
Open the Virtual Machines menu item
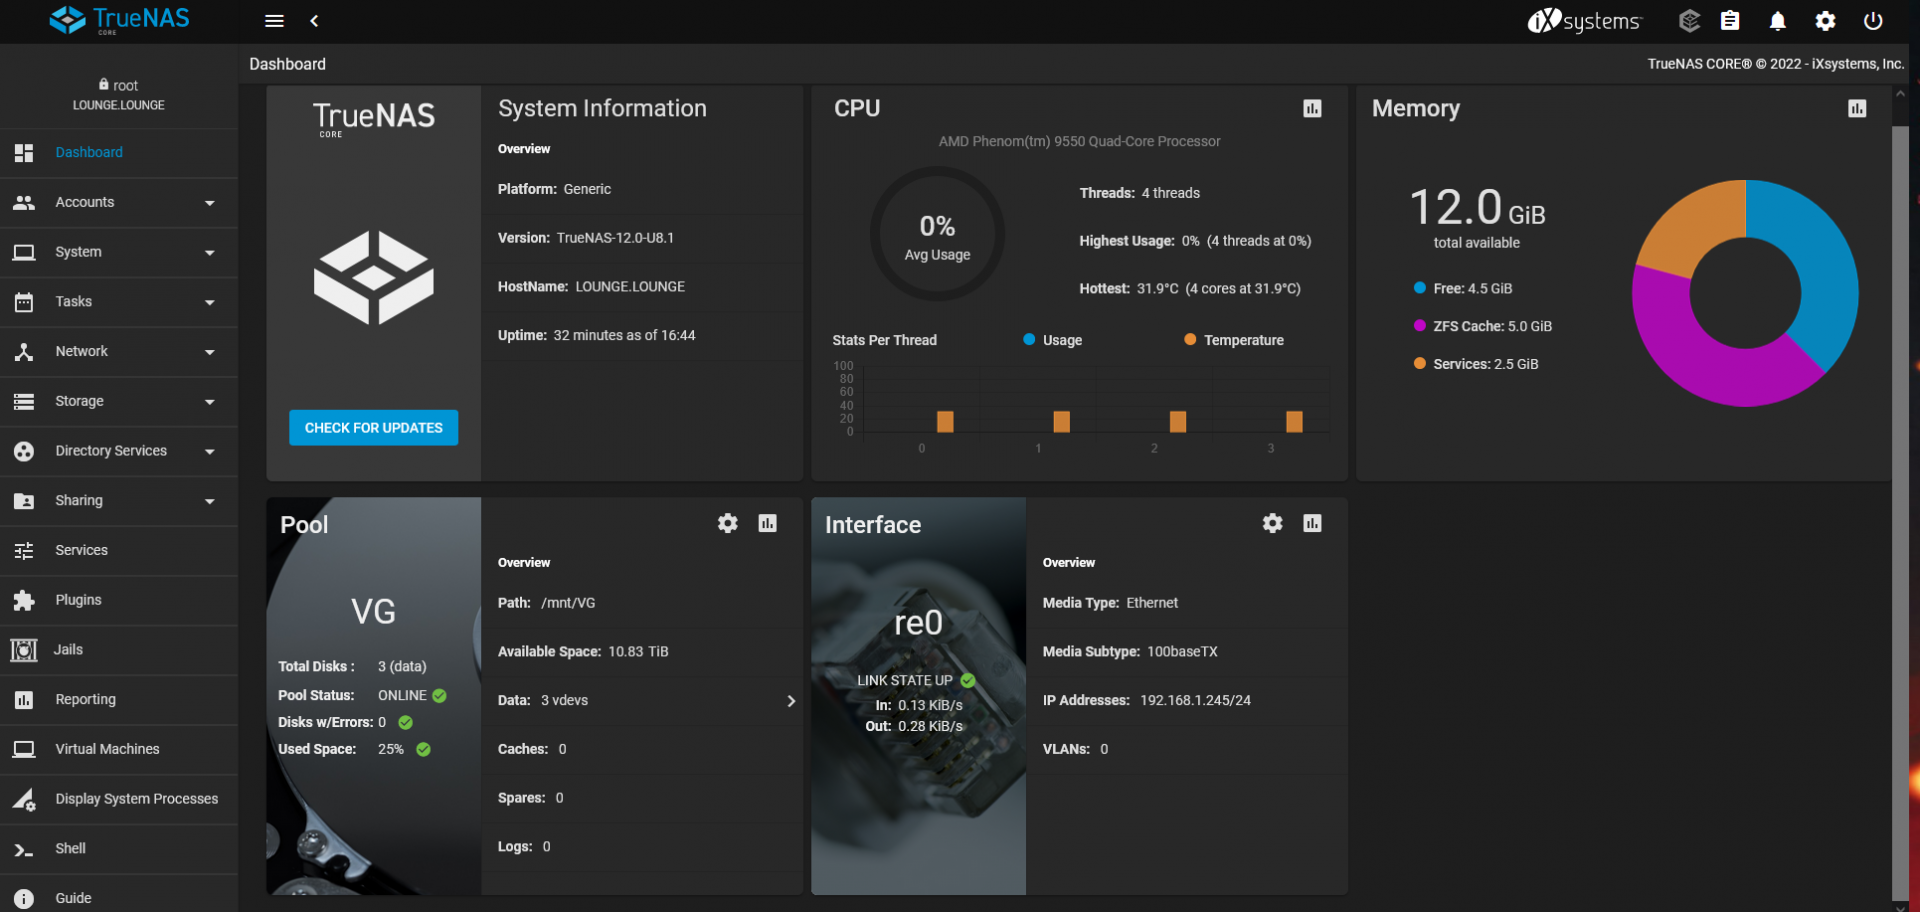119,750
